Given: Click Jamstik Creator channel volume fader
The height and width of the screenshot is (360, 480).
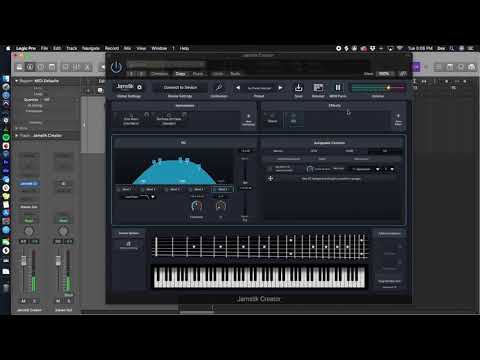Looking at the screenshot, I should (24, 261).
